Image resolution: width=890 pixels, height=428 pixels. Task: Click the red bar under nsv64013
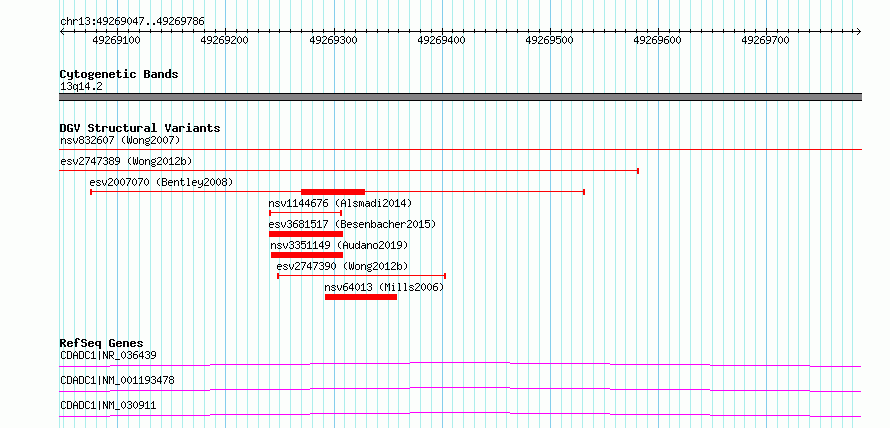(361, 297)
